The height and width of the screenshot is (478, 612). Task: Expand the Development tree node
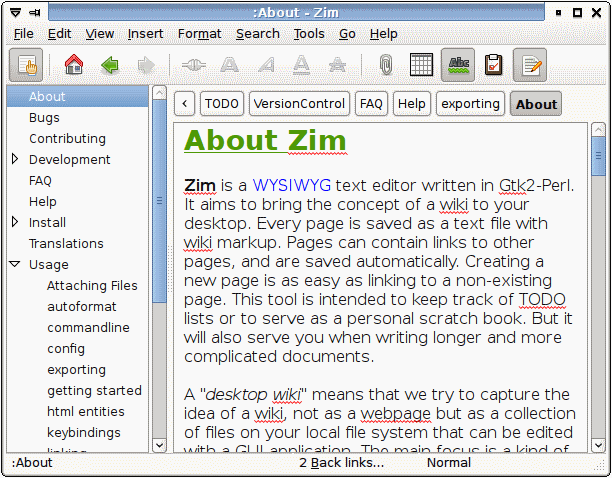click(15, 160)
